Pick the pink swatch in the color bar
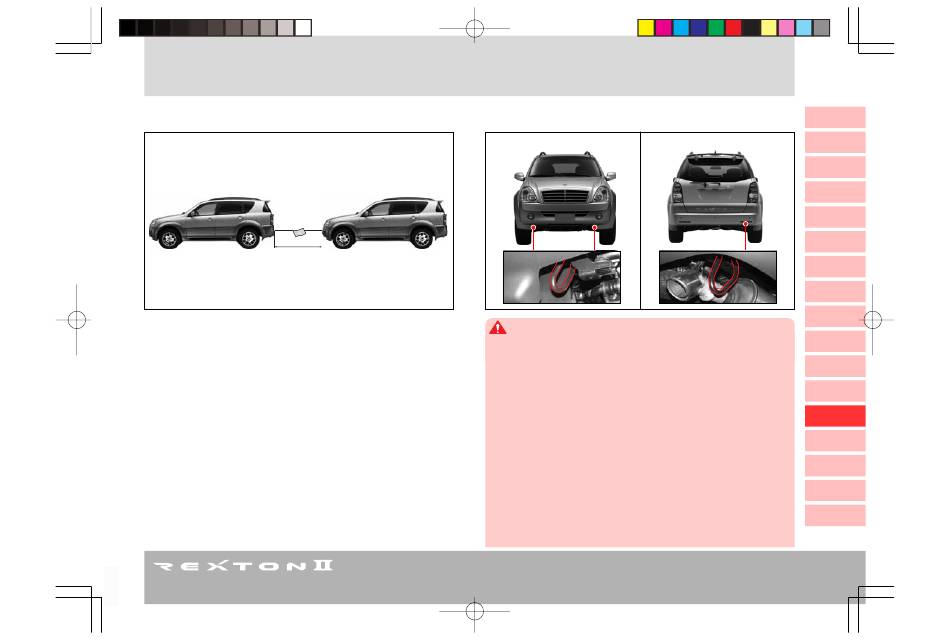Viewport: 950px width, 640px height. (x=786, y=28)
